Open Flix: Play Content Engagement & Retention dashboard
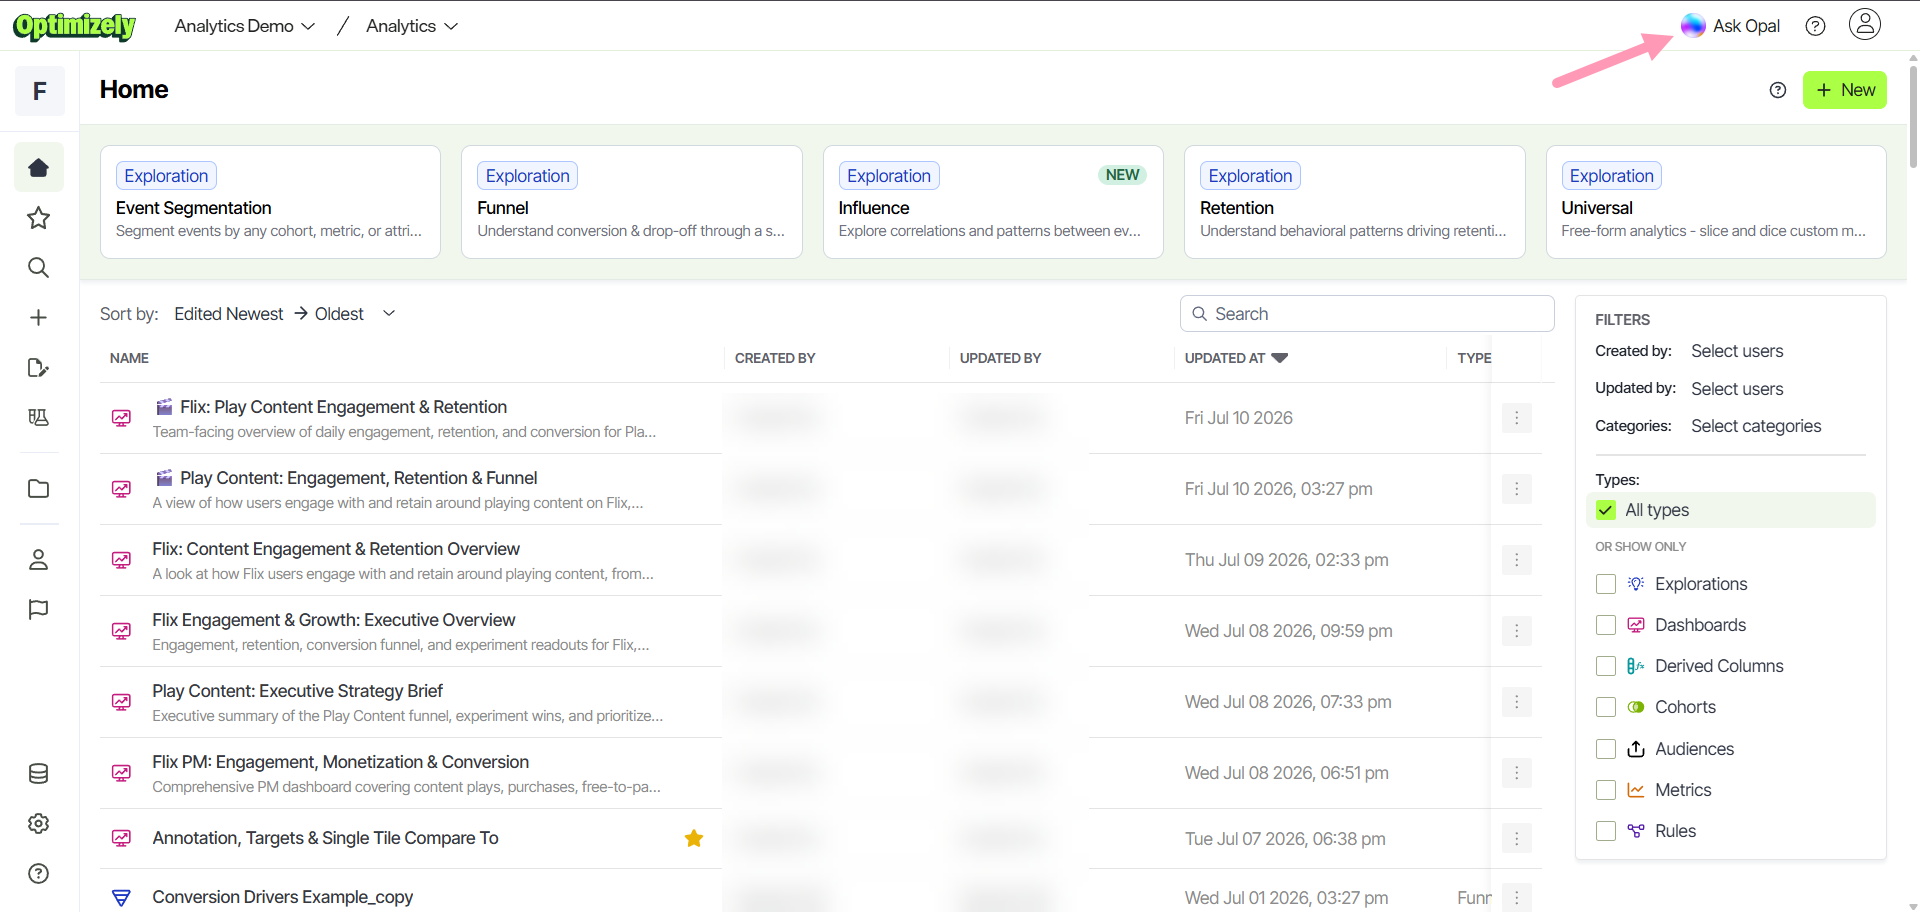 pyautogui.click(x=343, y=407)
